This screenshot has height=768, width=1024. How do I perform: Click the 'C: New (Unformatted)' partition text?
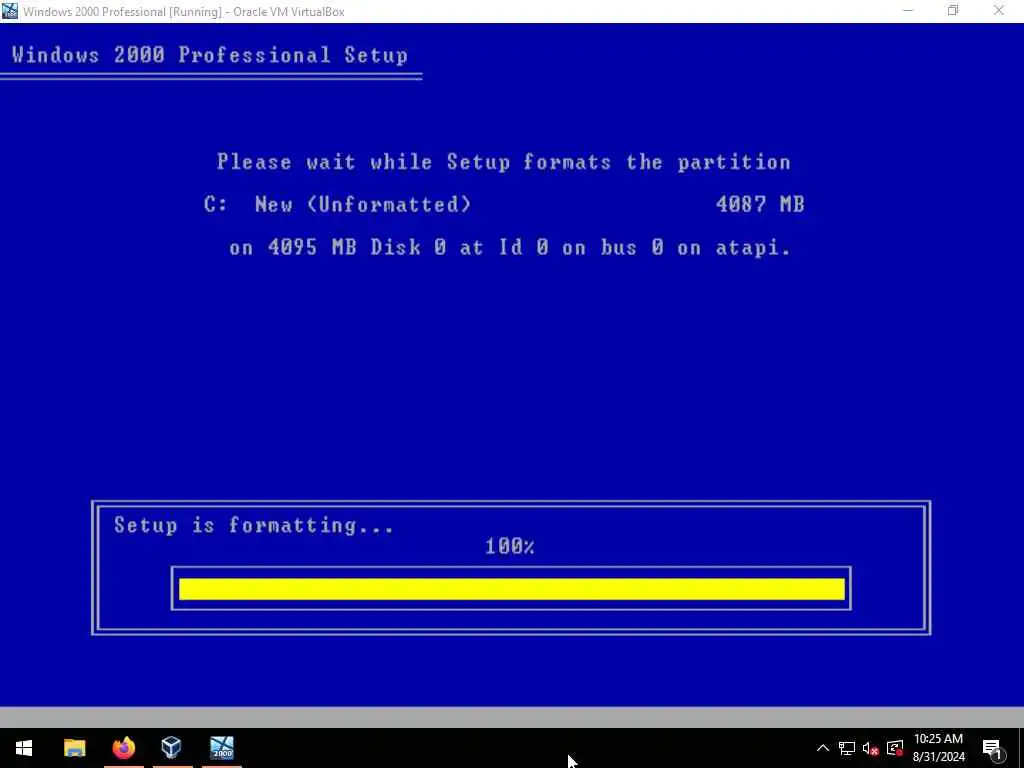(337, 204)
